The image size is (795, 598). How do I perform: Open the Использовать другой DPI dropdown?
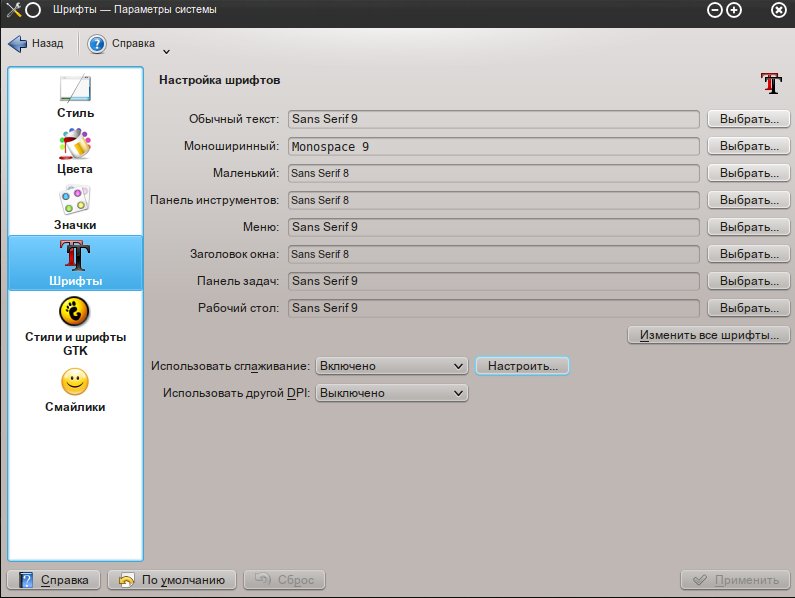pos(391,393)
